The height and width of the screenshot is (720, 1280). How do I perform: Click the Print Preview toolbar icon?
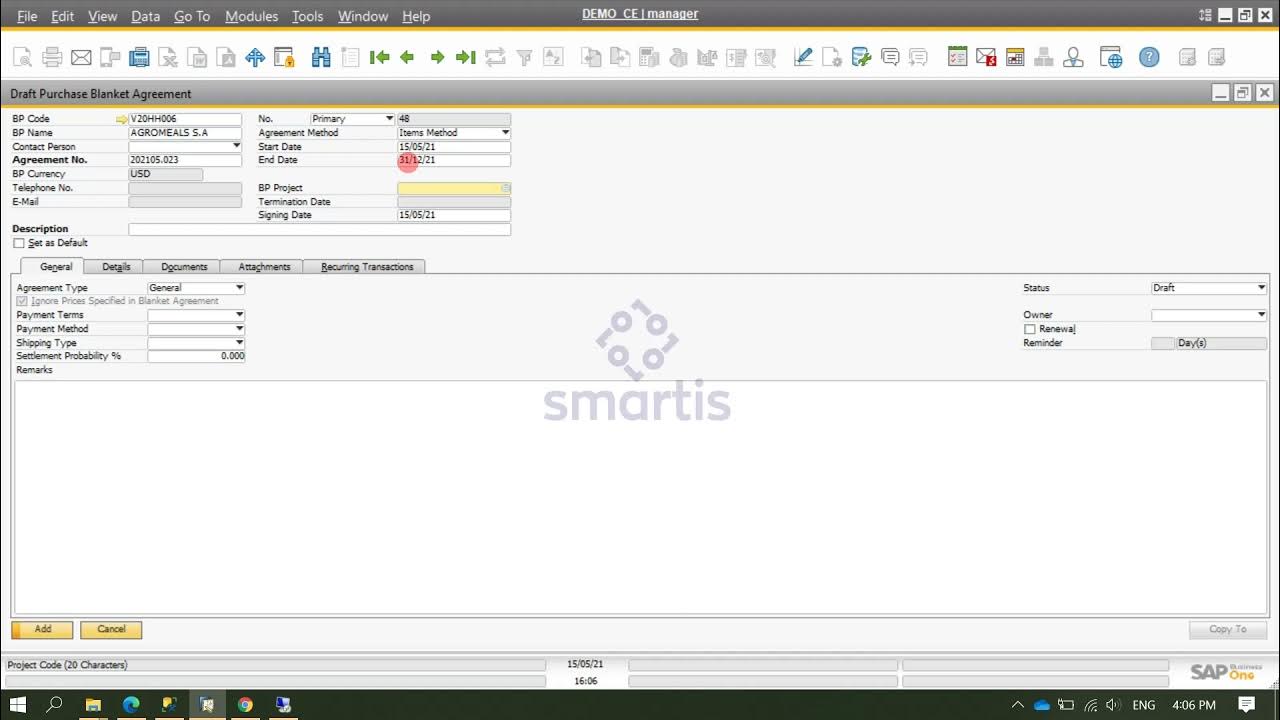[x=22, y=58]
